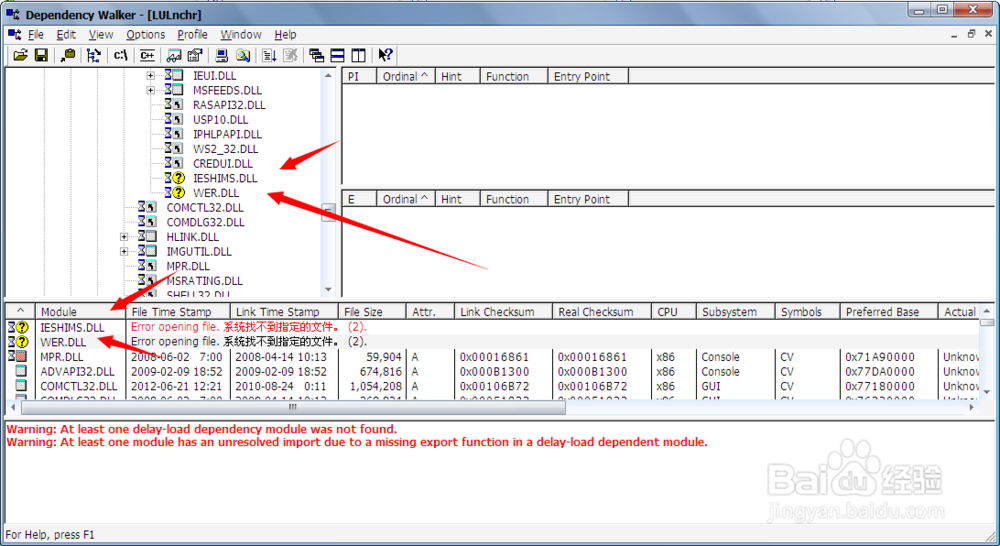Expand the MSFEEDS.DLL tree node
This screenshot has height=546, width=1000.
151,90
